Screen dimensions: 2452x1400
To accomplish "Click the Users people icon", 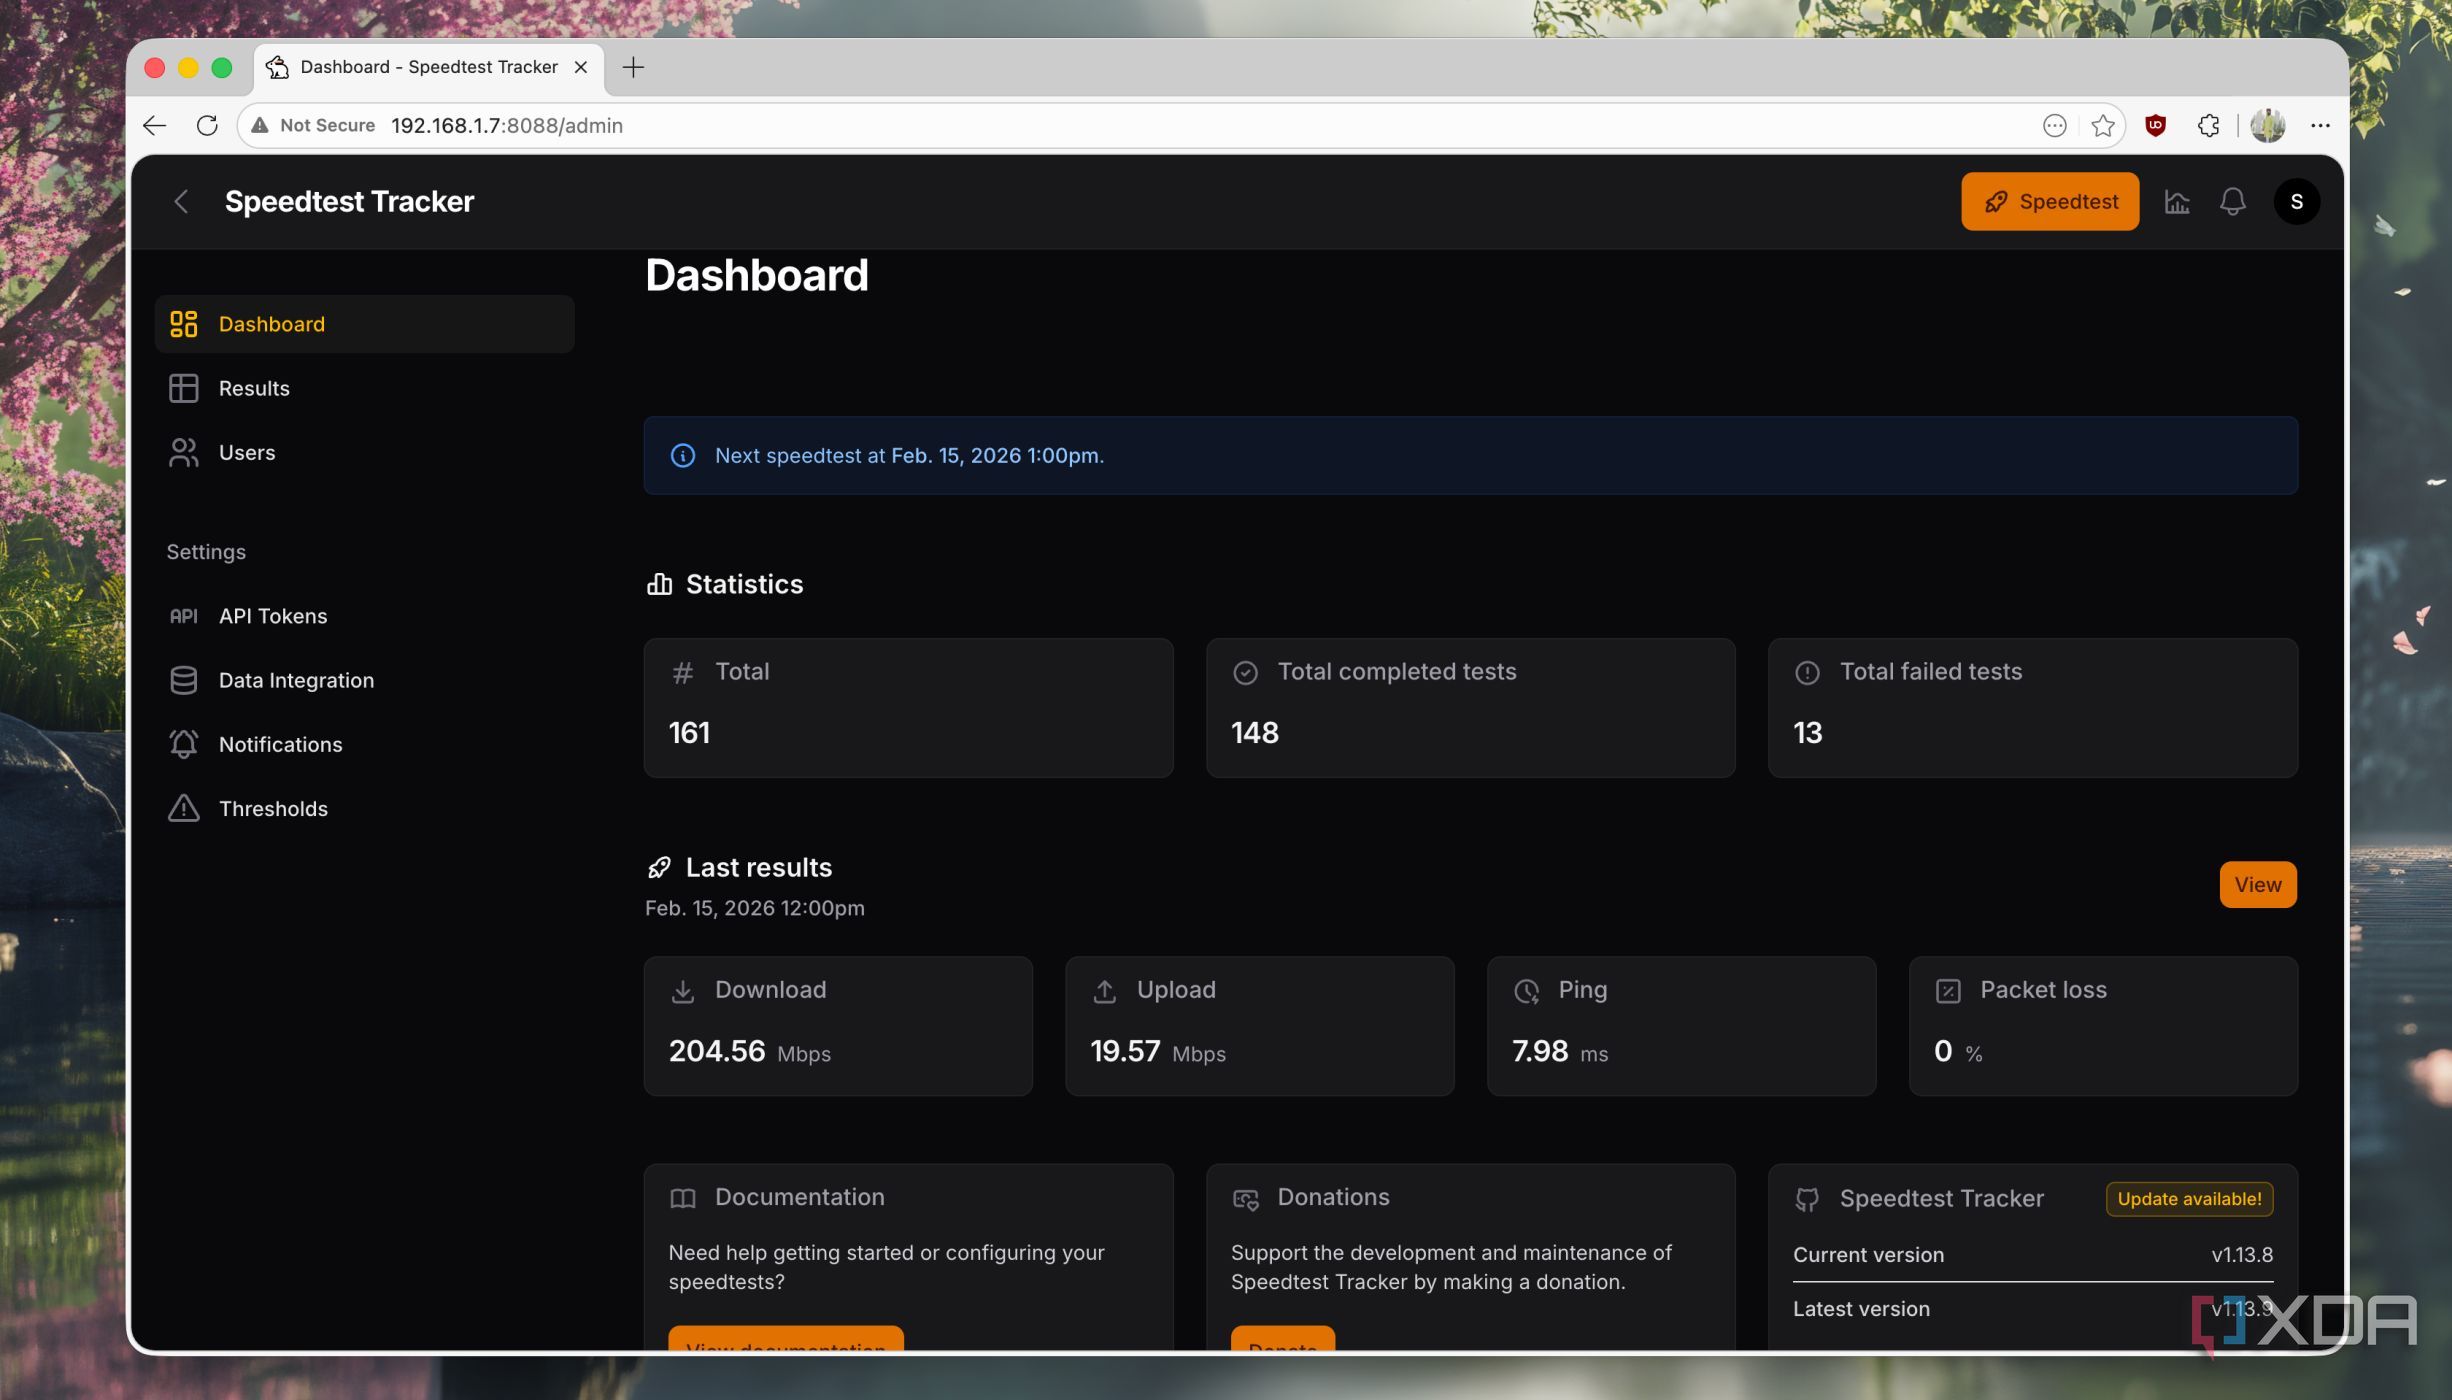I will point(183,452).
